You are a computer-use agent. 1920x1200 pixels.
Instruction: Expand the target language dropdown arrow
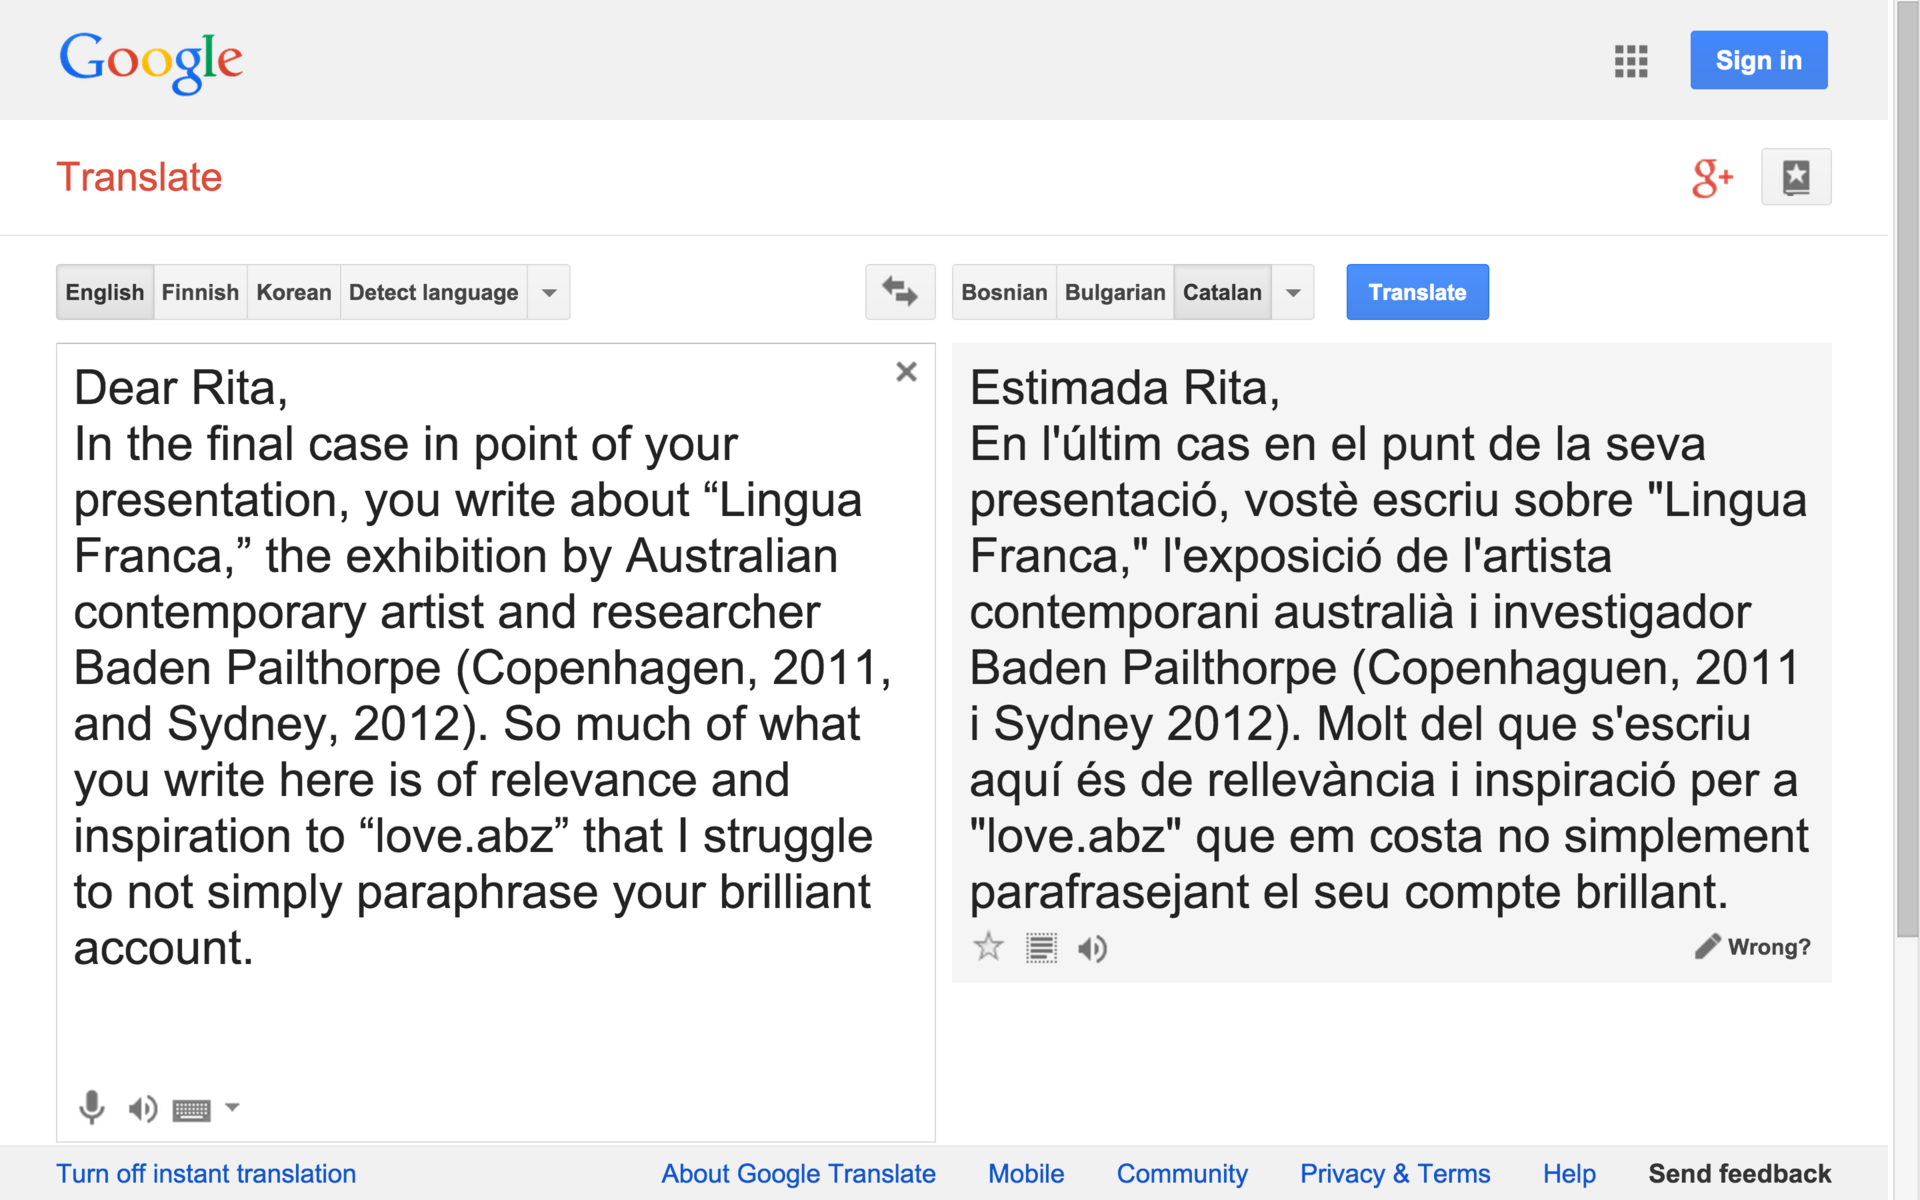click(x=1293, y=293)
